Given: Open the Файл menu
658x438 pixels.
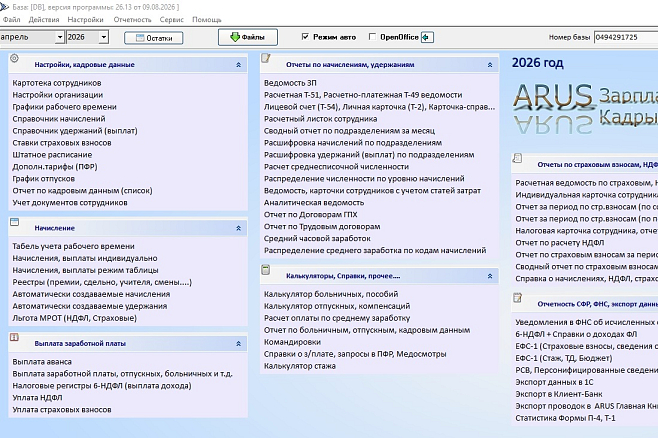Looking at the screenshot, I should 11,20.
